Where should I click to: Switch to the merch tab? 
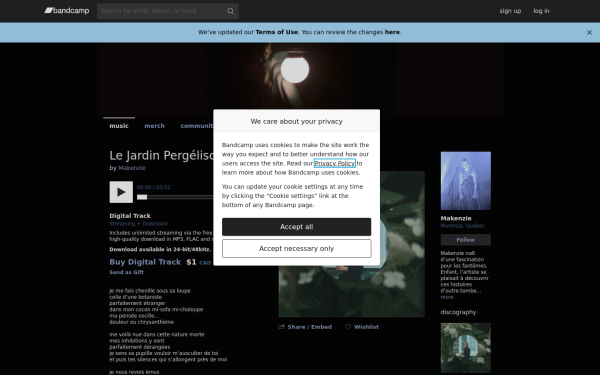(154, 126)
